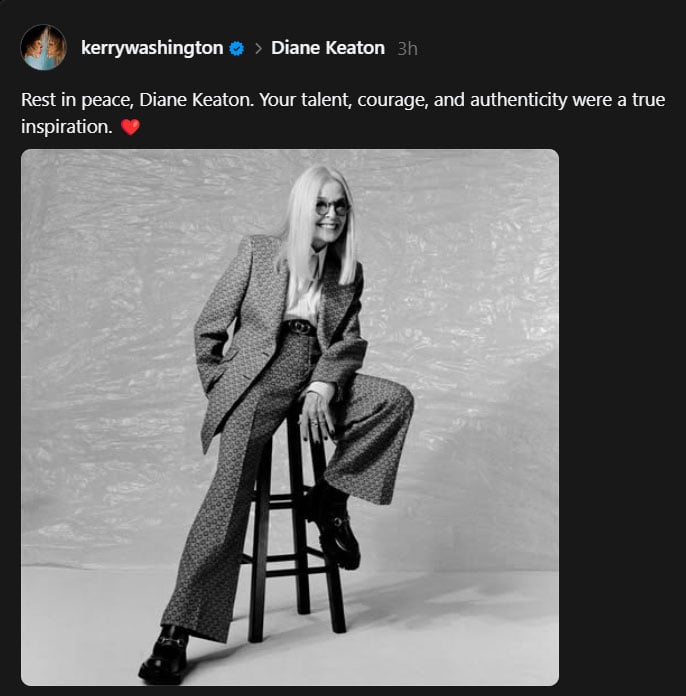Viewport: 686px width, 696px height.
Task: Open kerrywashington's profile picture avatar
Action: [x=43, y=47]
